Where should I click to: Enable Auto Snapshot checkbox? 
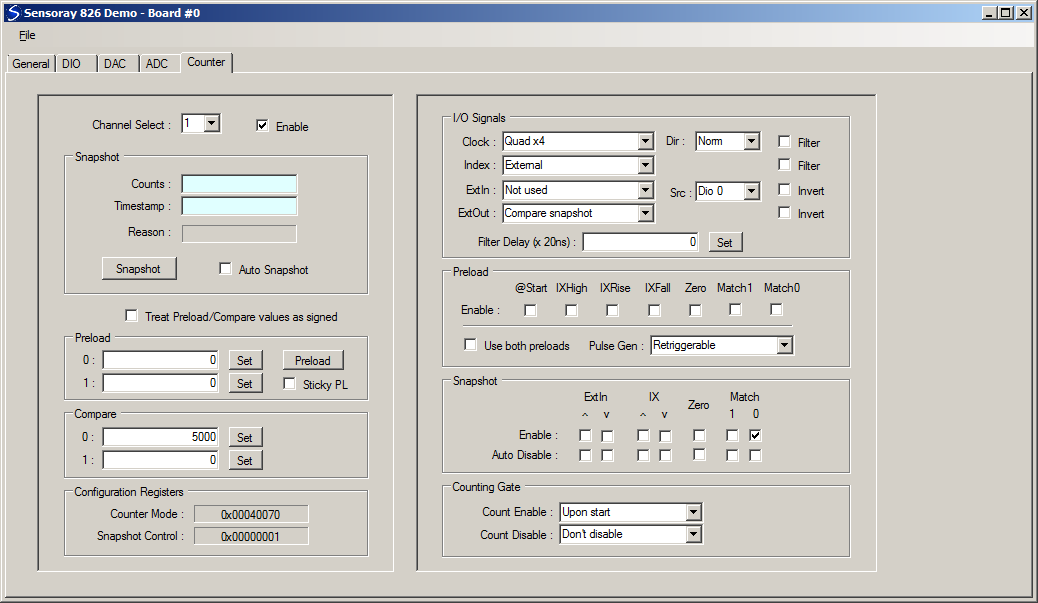tap(225, 269)
